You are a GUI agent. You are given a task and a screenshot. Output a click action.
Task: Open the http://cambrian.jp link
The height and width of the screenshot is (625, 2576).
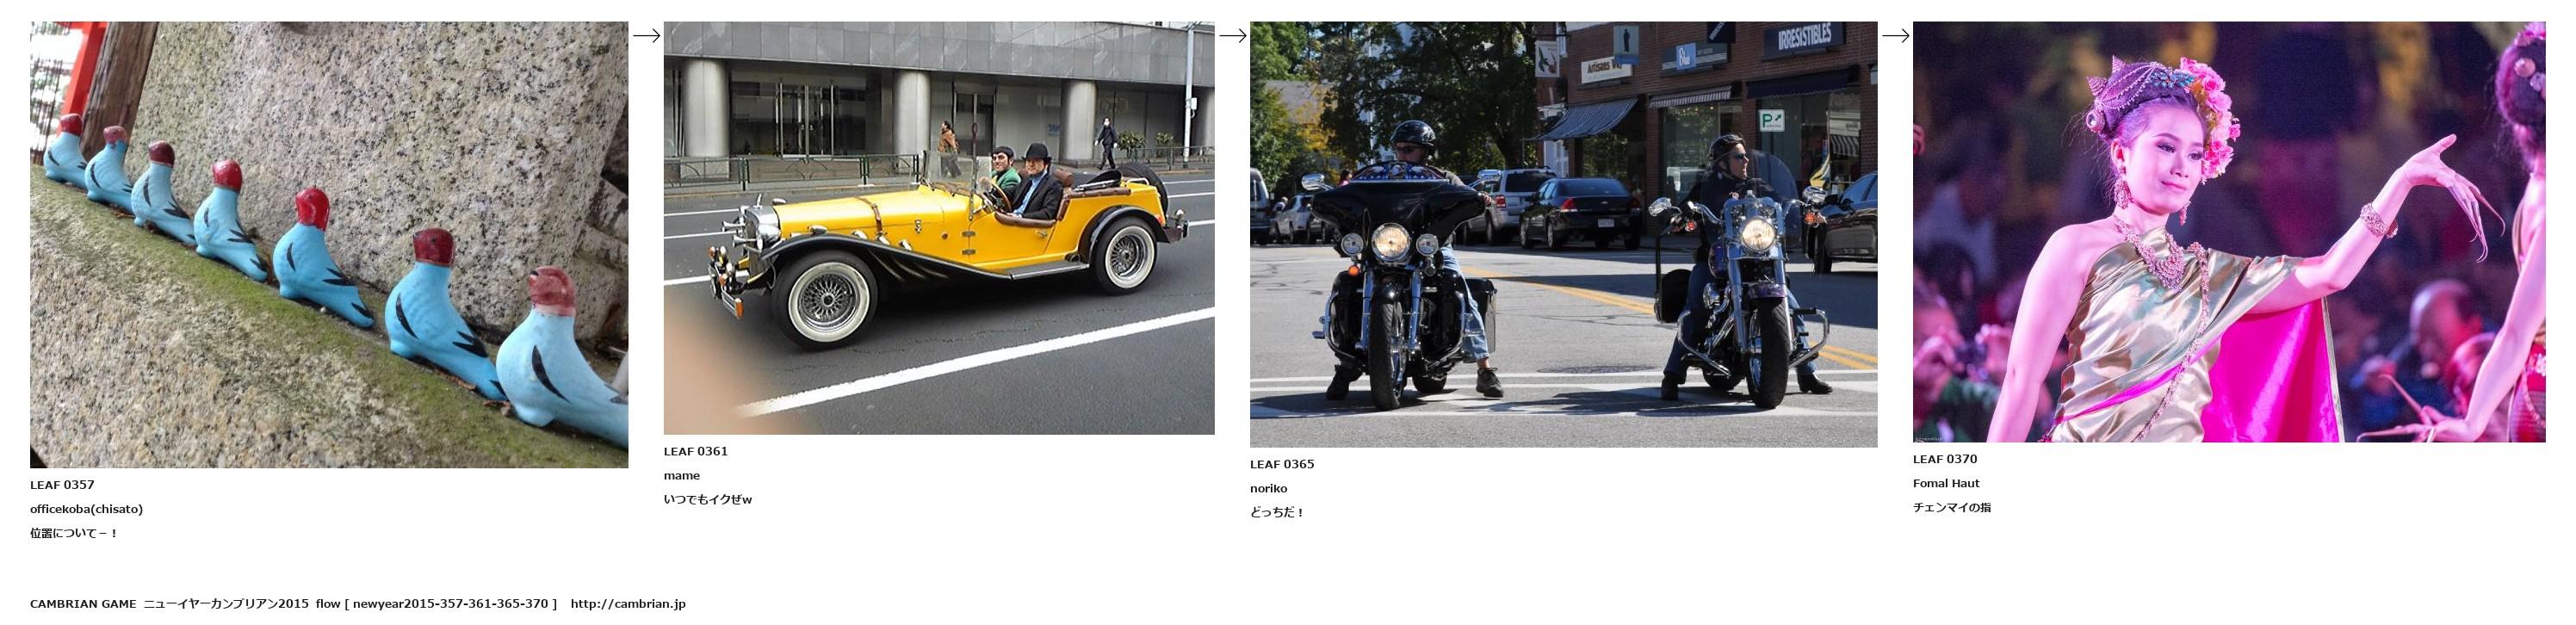[x=628, y=604]
